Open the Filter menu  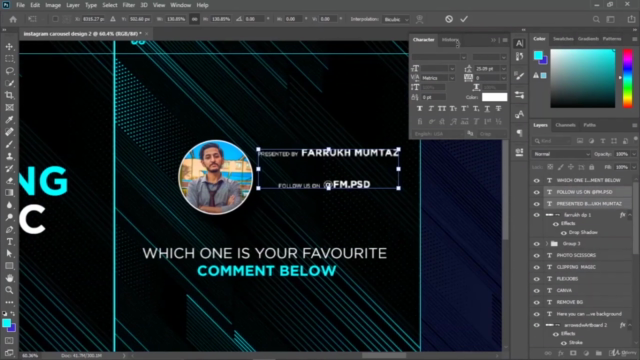(x=129, y=5)
